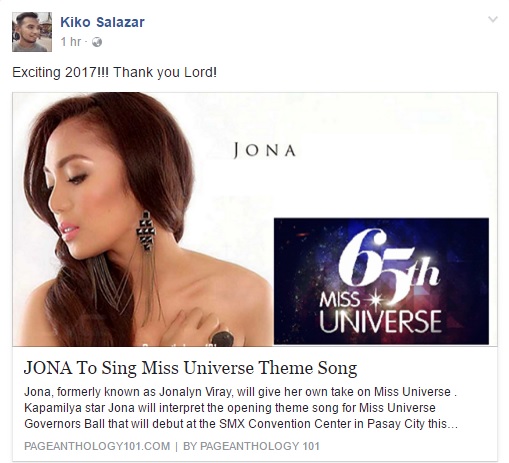
Task: Click the 'BY PAGEANTHOLOGY 101' author label
Action: pos(251,446)
